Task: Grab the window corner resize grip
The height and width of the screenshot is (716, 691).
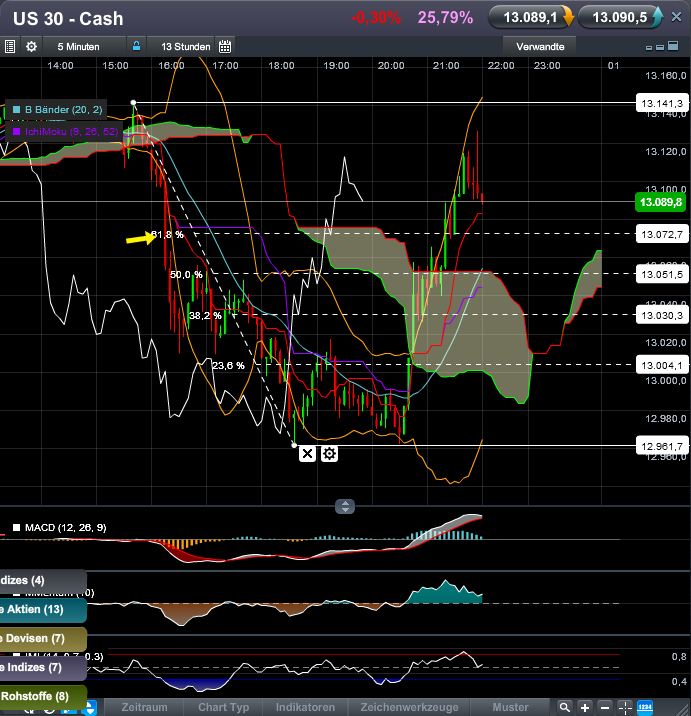Action: (682, 708)
